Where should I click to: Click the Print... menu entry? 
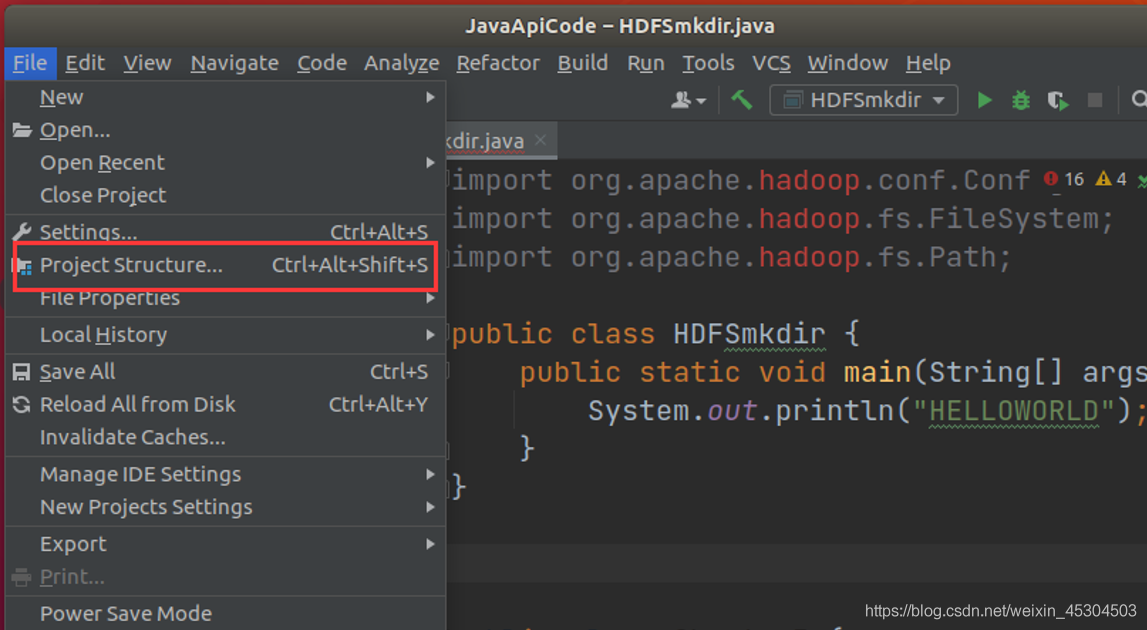[225, 577]
